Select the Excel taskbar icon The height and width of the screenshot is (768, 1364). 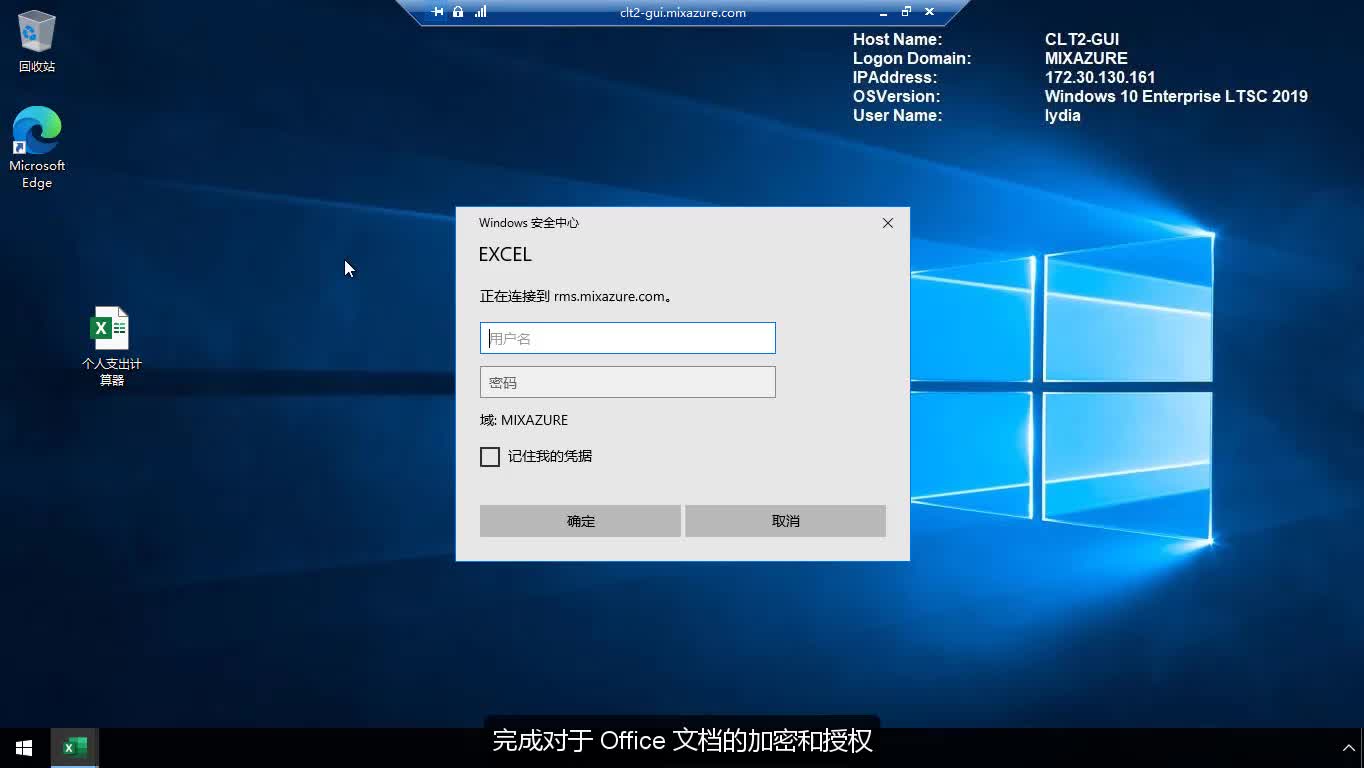tap(74, 748)
